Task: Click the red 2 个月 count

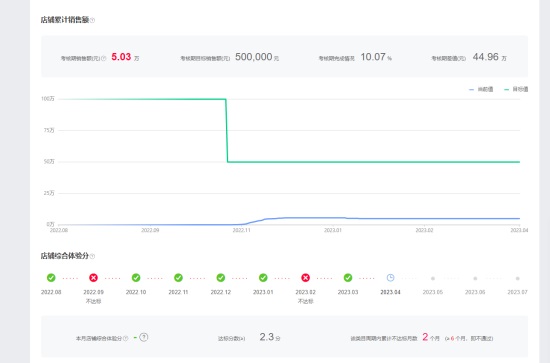Action: pyautogui.click(x=431, y=337)
